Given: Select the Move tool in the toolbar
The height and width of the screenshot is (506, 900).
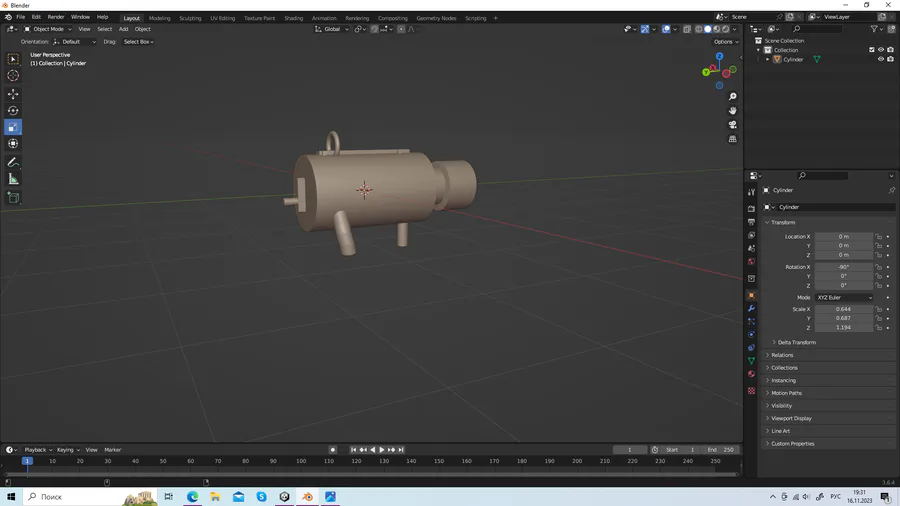Looking at the screenshot, I should (13, 94).
